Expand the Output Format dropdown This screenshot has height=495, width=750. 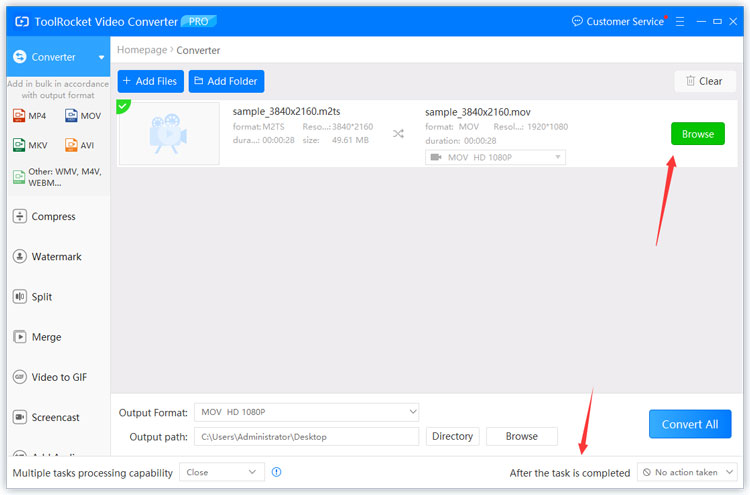point(307,412)
